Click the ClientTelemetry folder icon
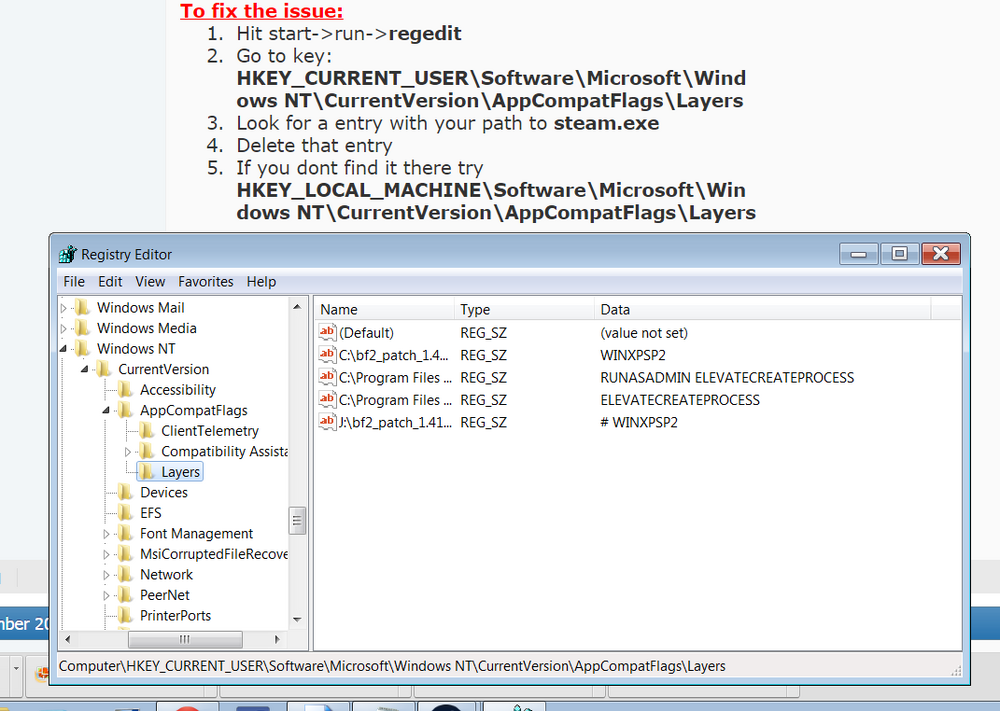 [147, 430]
